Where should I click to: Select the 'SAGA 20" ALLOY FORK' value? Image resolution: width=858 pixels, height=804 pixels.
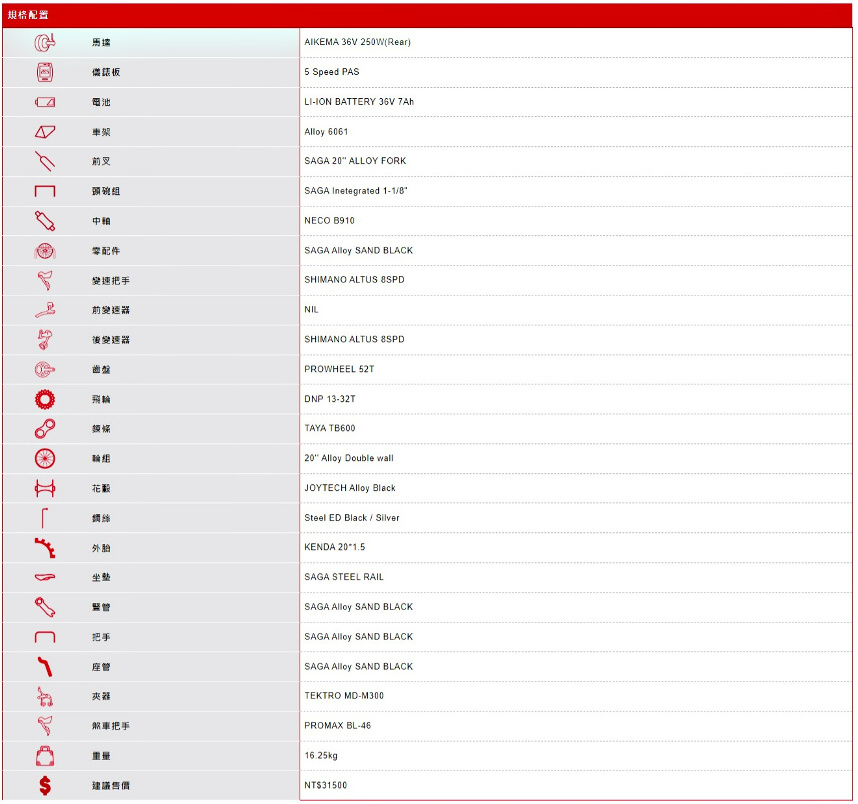[355, 161]
